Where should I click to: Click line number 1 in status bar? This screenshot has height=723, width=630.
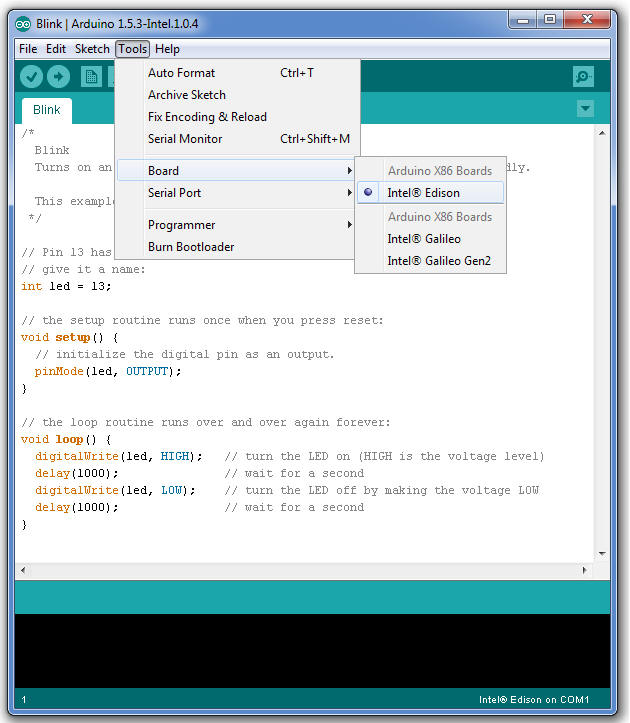click(x=24, y=700)
